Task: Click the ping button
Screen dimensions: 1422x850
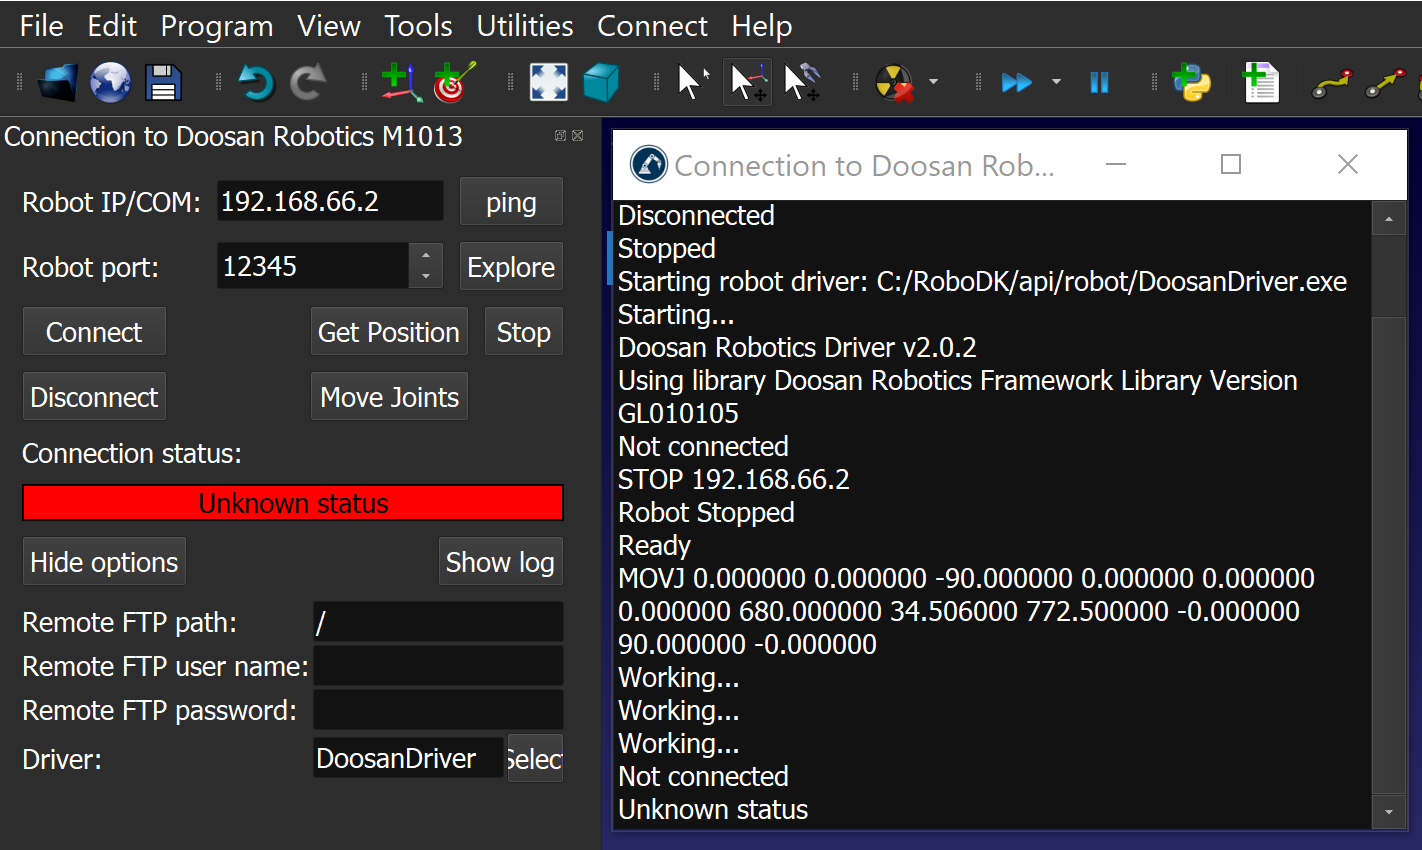Action: tap(511, 202)
